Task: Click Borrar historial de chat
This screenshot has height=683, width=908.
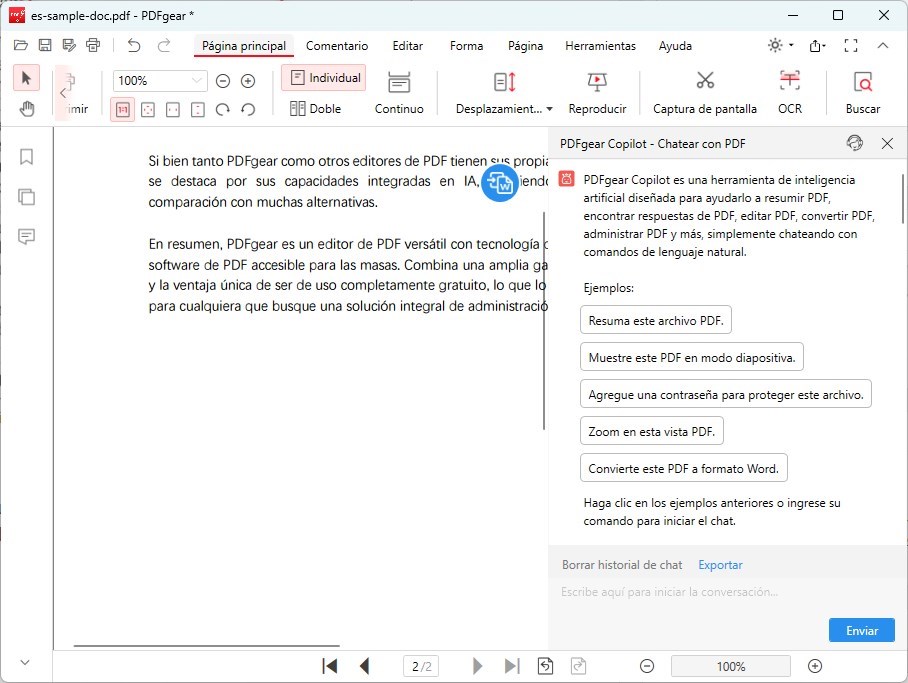Action: click(x=622, y=565)
